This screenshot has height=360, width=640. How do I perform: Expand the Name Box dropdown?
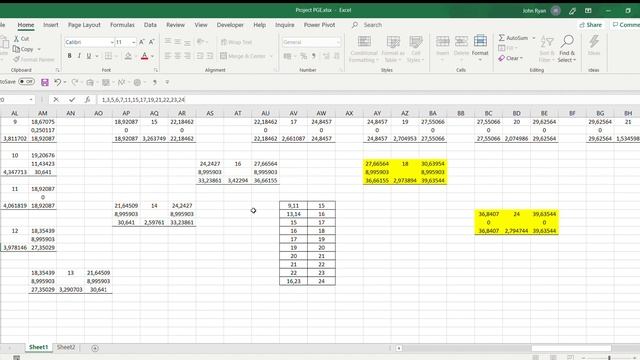[x=31, y=100]
